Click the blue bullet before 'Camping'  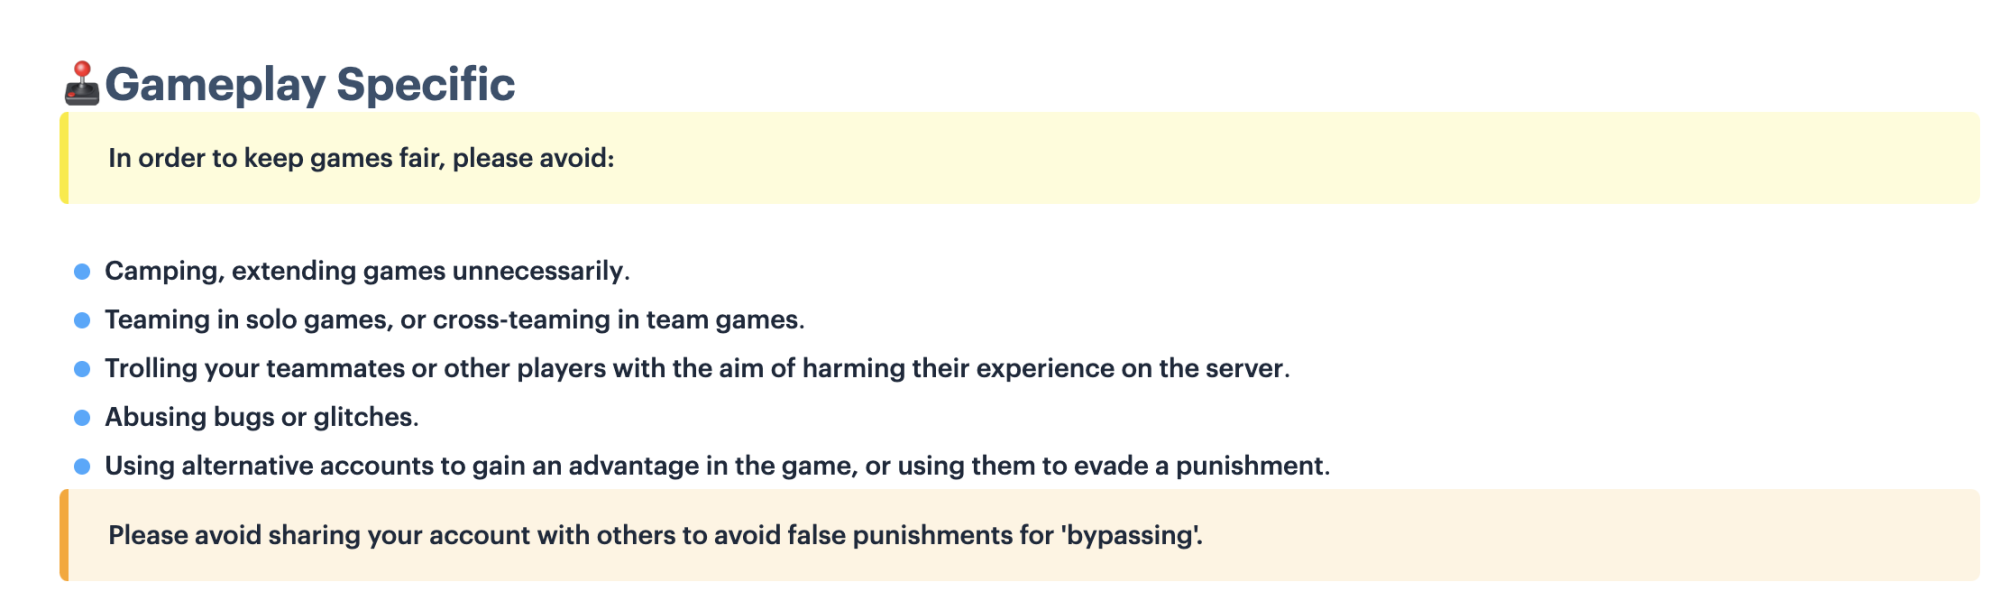(82, 272)
